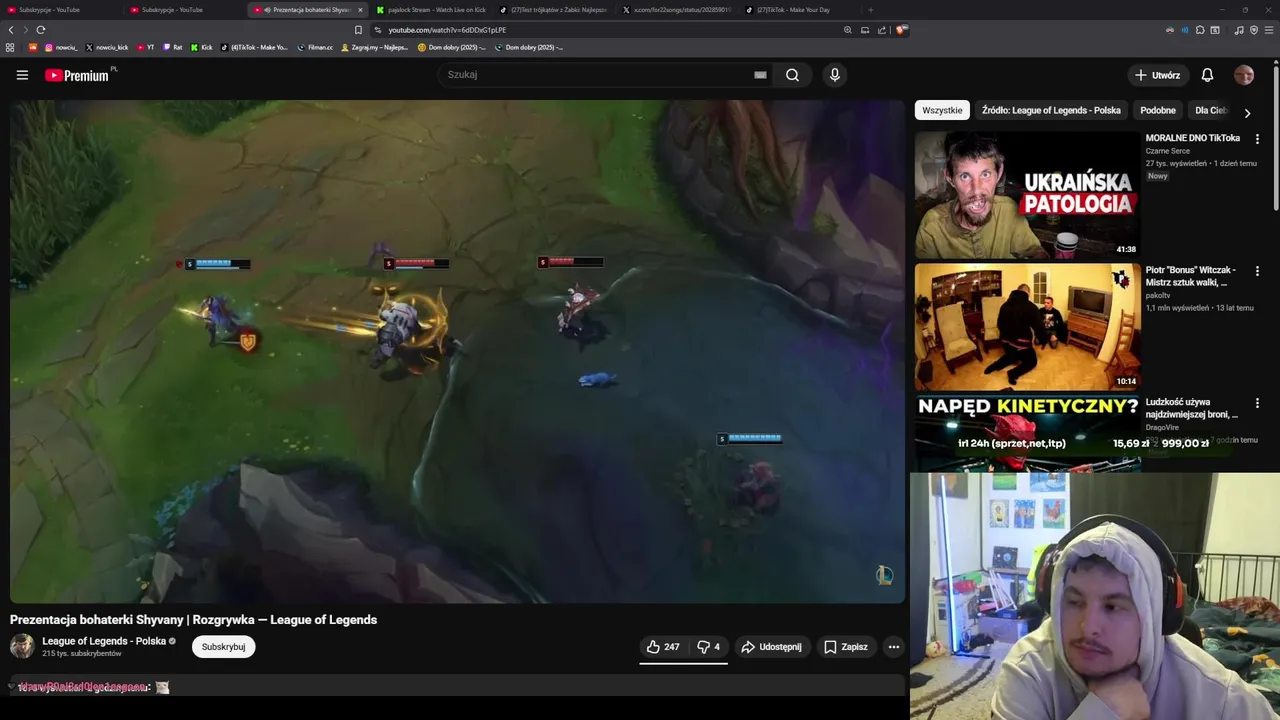Open the Brave Shields lion icon
1280x720 pixels.
(x=901, y=30)
